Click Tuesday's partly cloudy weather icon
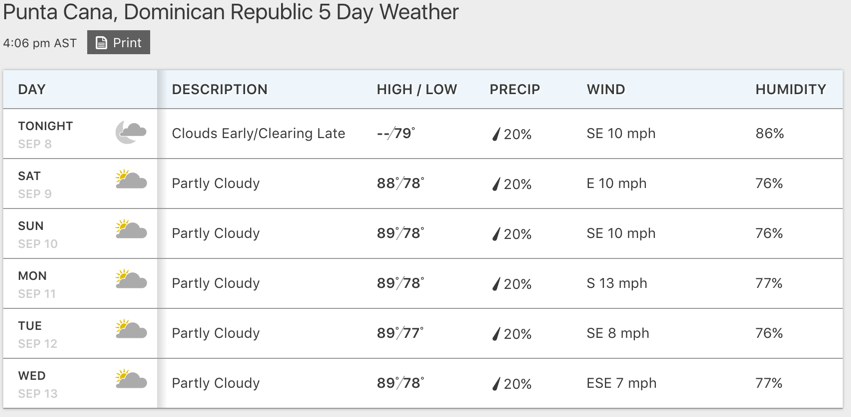Viewport: 851px width, 417px height. tap(131, 329)
